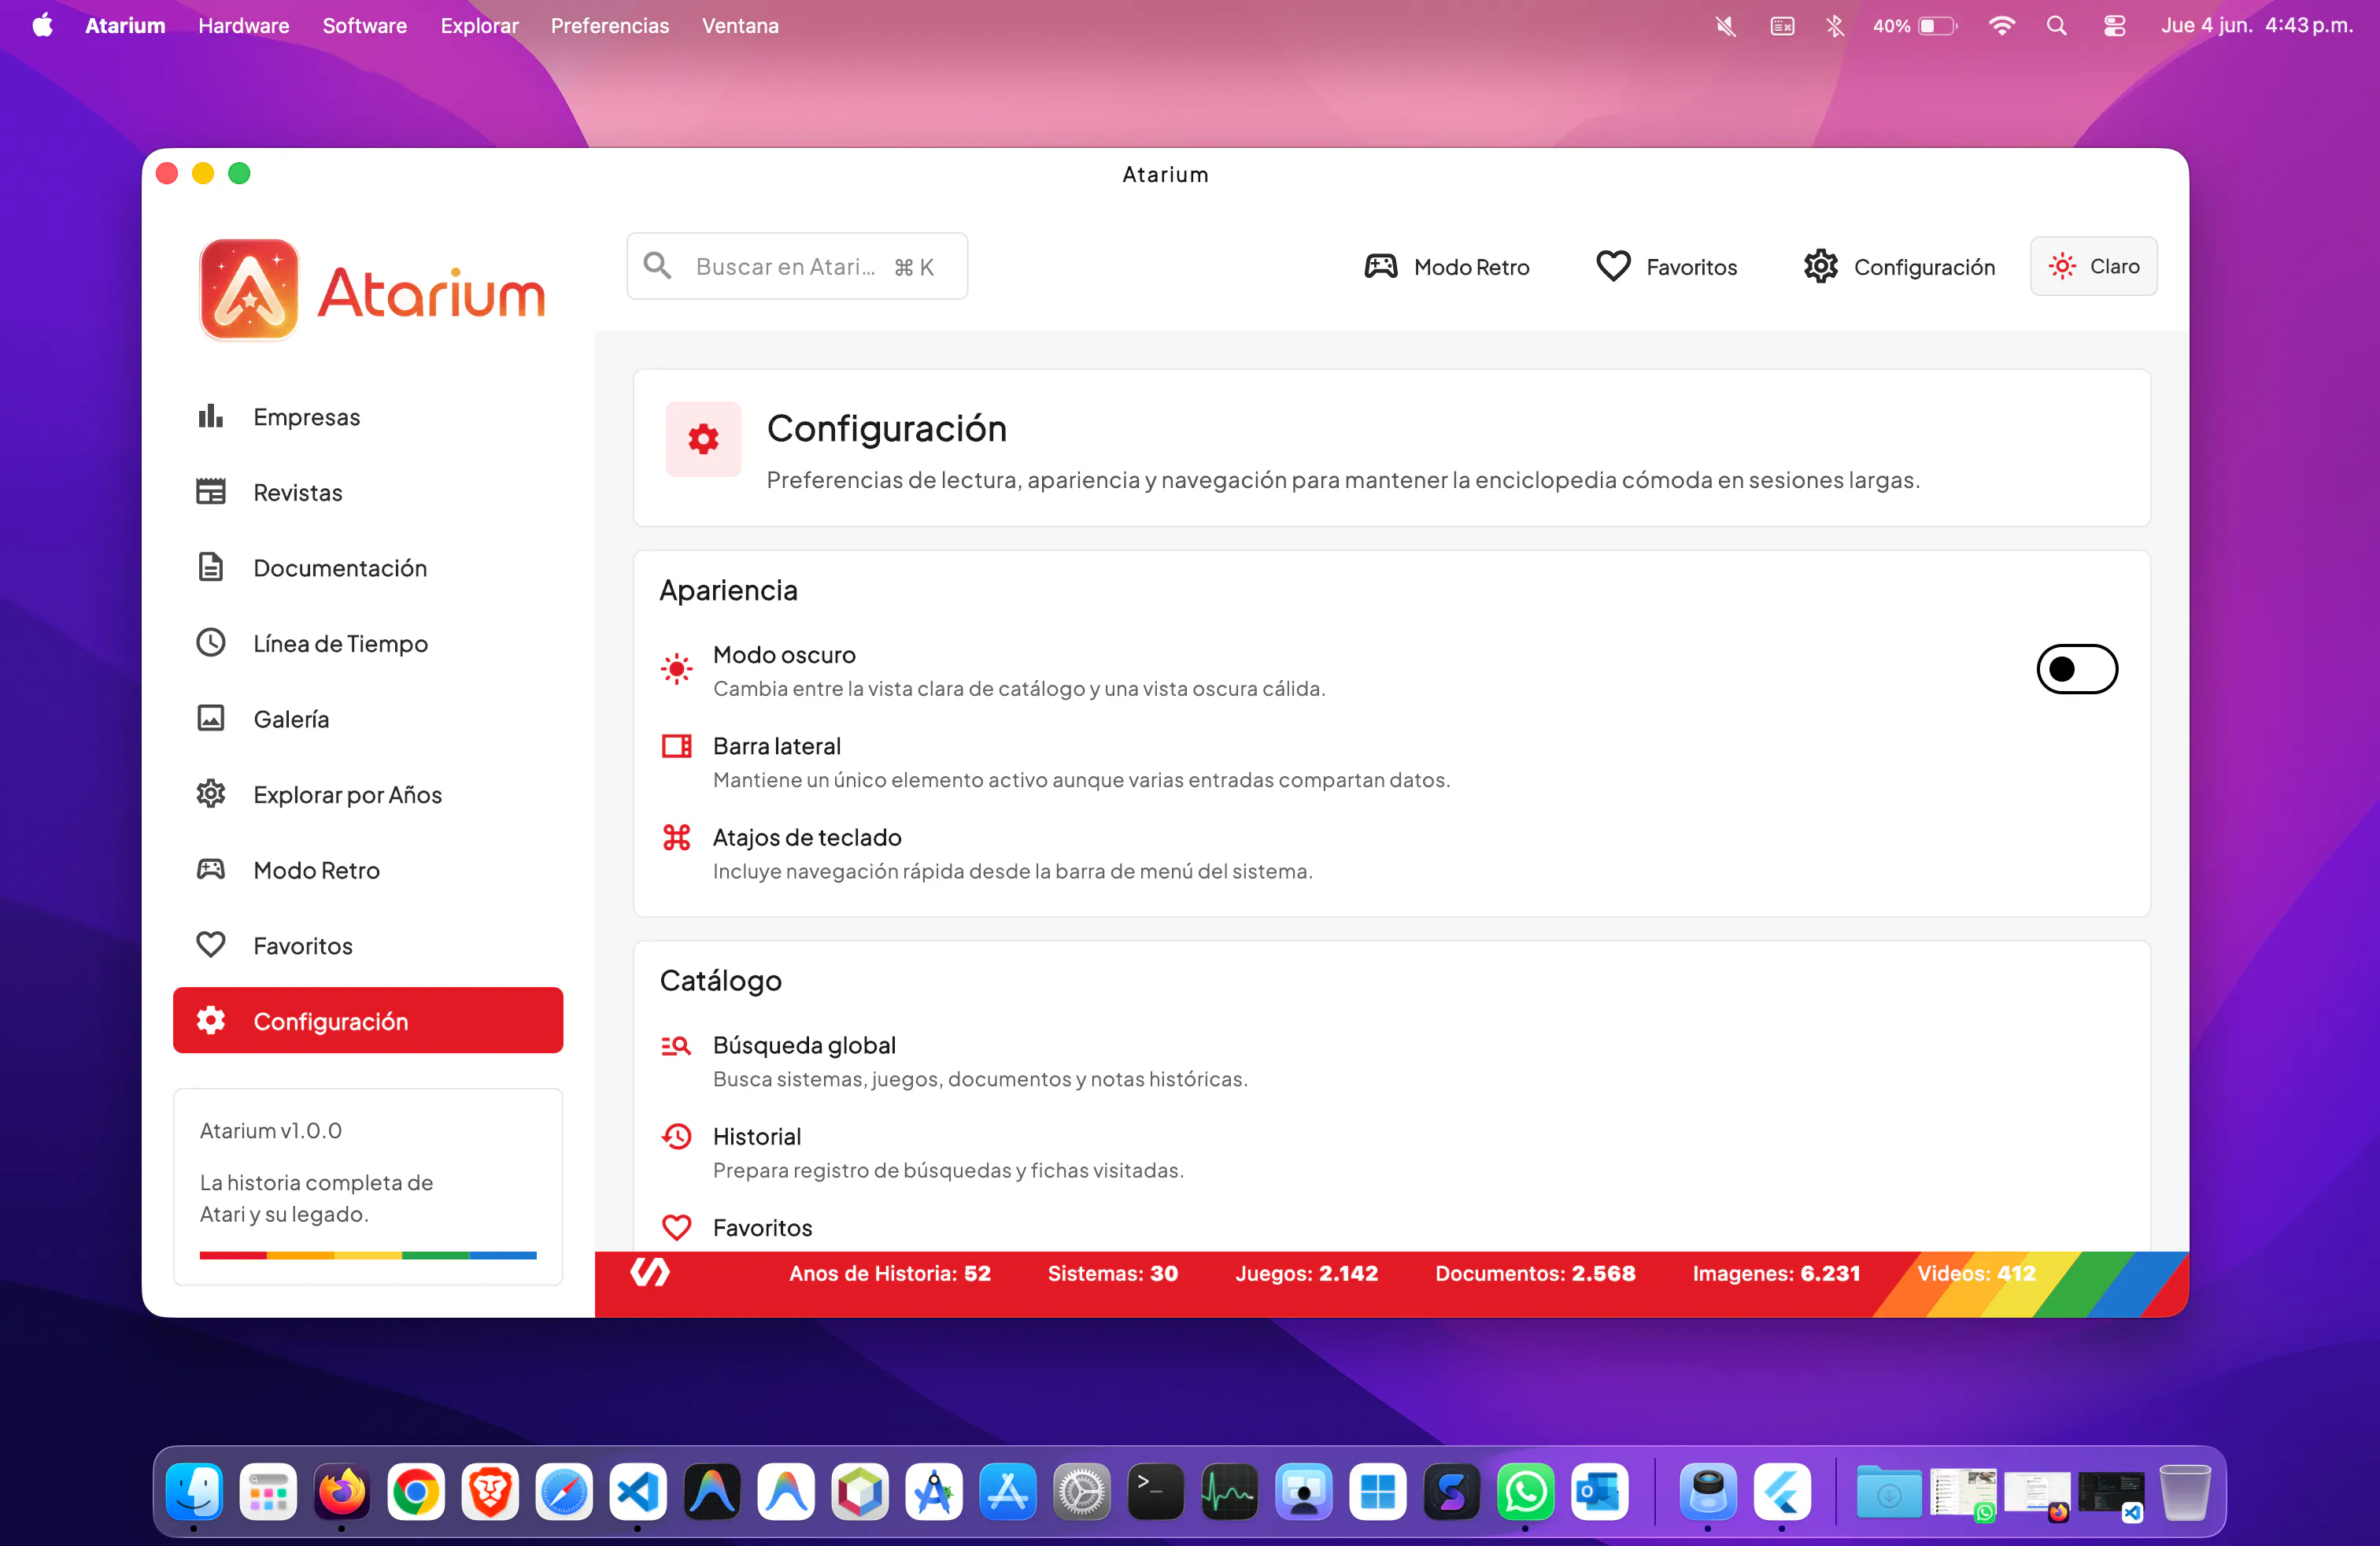Open Galería in the sidebar

point(368,719)
